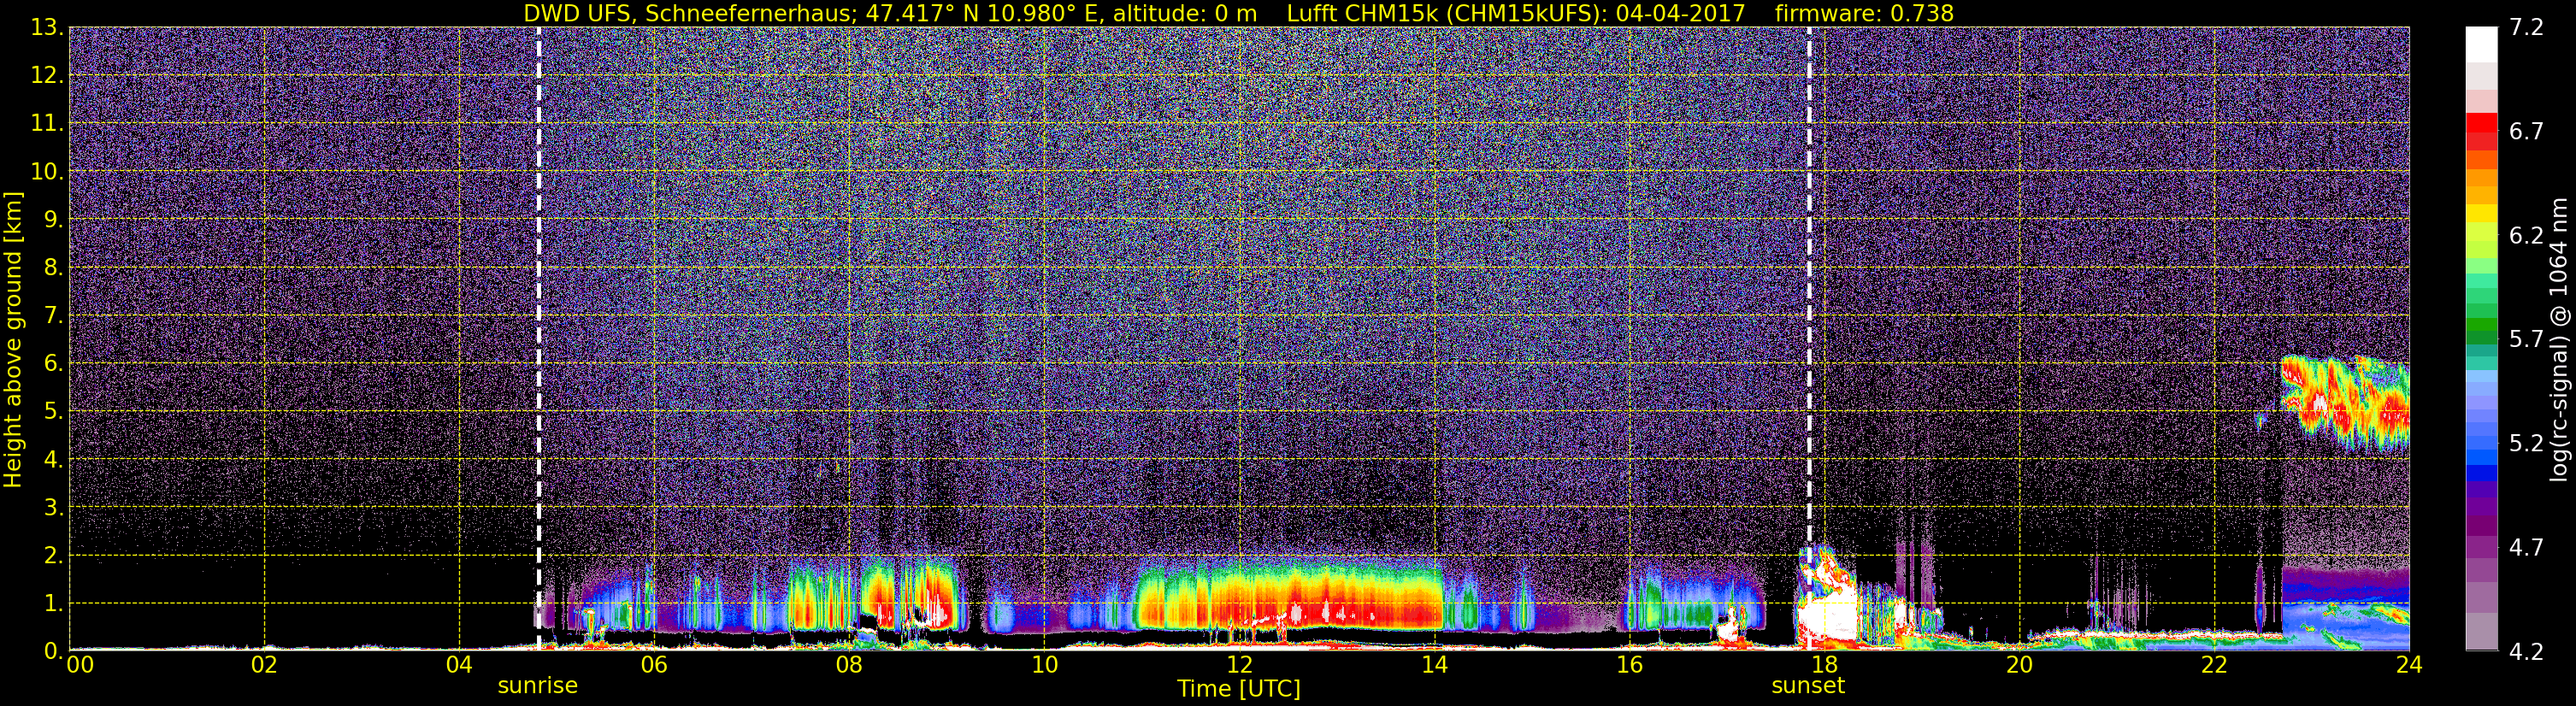
Task: Click the time axis tick label '24'
Action: 2409,665
